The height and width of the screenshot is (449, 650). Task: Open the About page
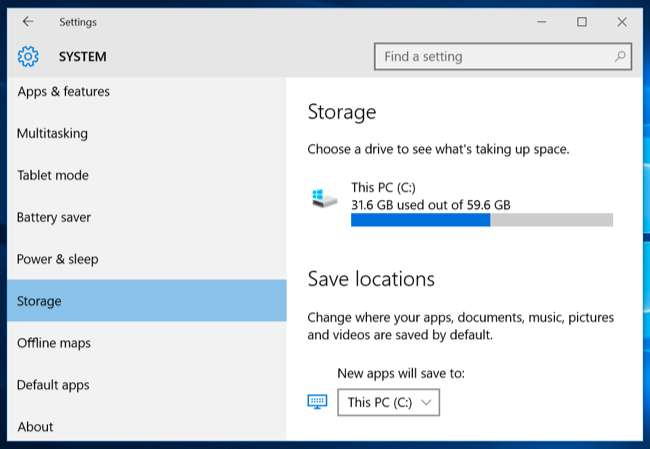coord(35,427)
